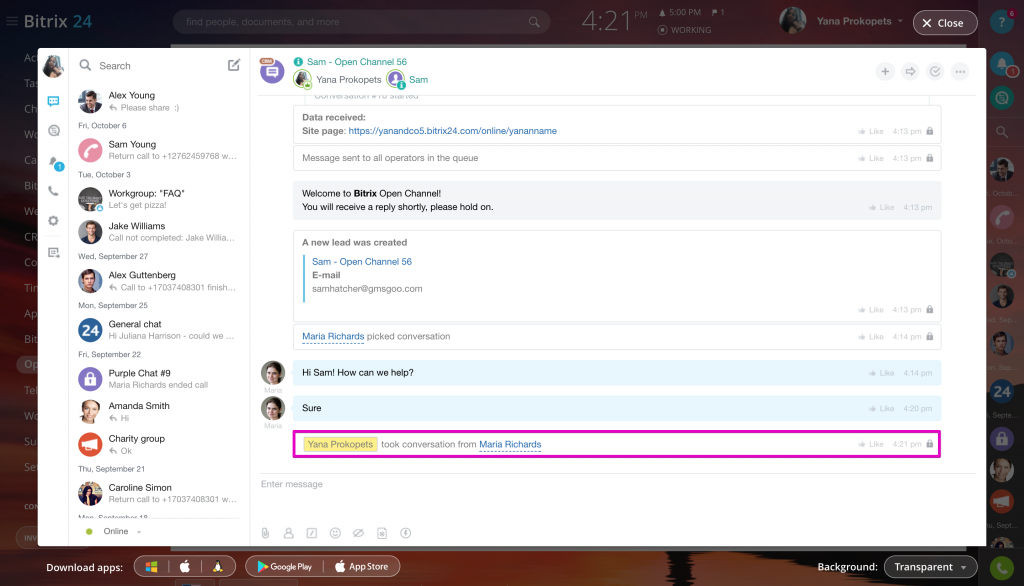Viewport: 1024px width, 586px height.
Task: Like the 'Sure' message
Action: 881,408
